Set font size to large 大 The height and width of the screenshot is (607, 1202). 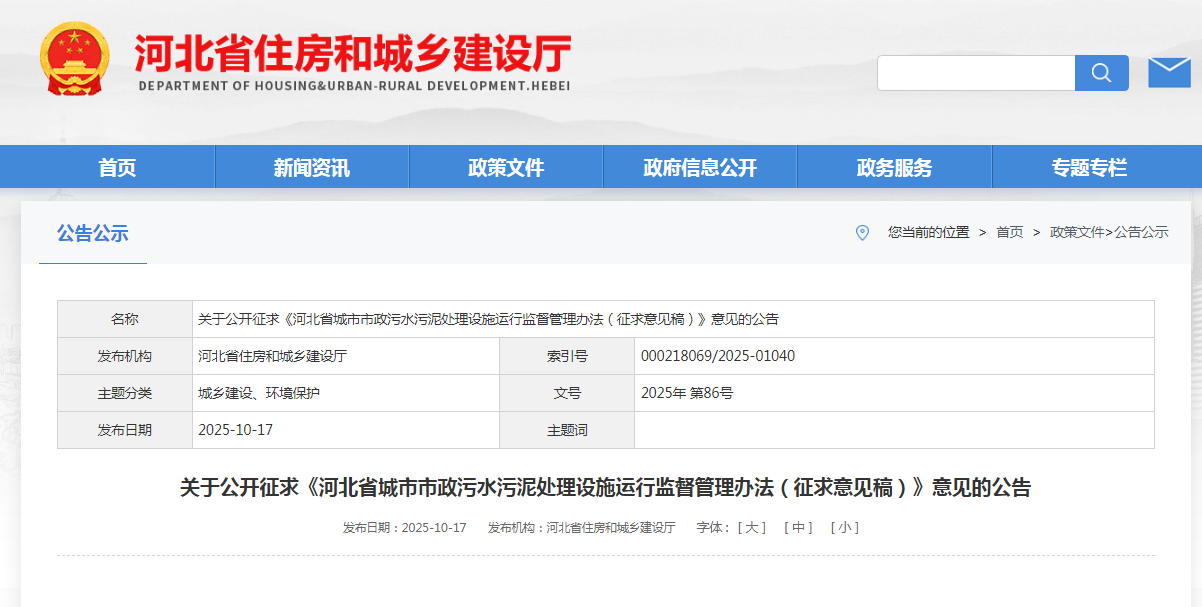pyautogui.click(x=751, y=527)
